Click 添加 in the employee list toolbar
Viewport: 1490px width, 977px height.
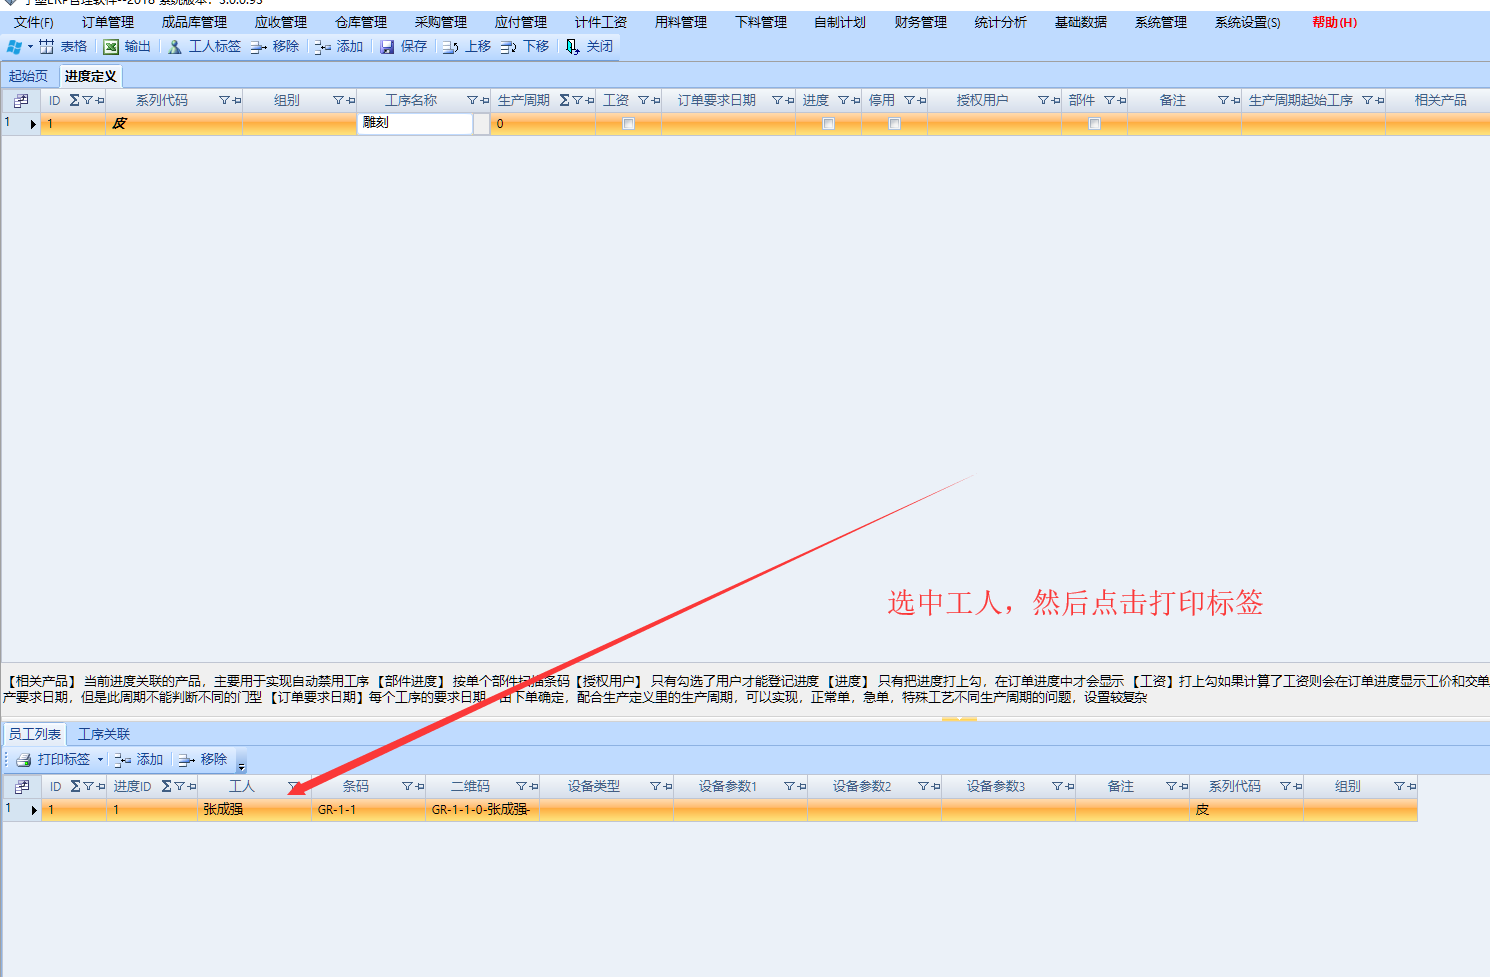pyautogui.click(x=139, y=760)
